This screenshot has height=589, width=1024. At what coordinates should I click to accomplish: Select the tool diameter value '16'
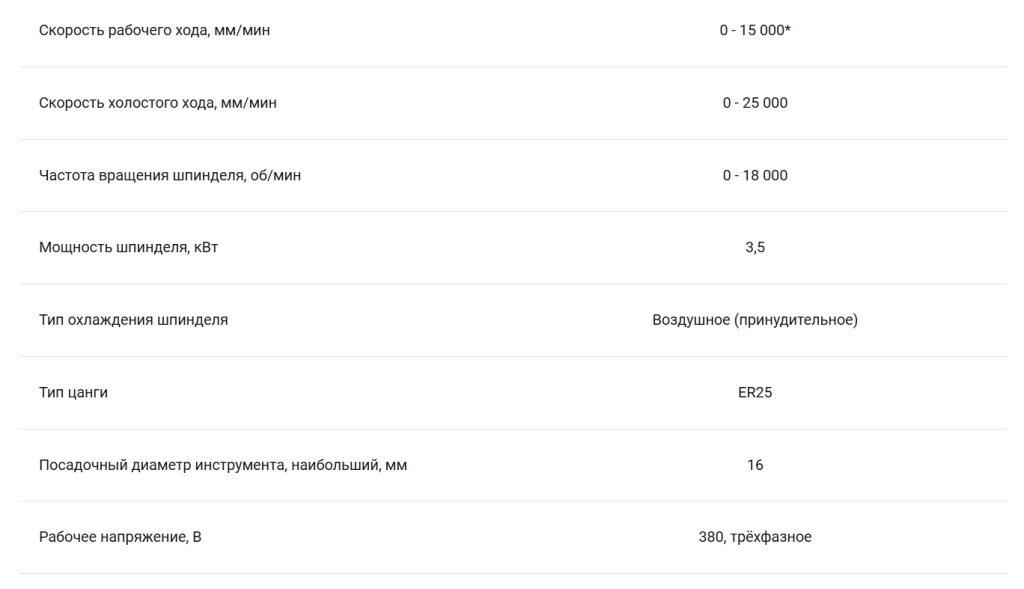tap(755, 465)
